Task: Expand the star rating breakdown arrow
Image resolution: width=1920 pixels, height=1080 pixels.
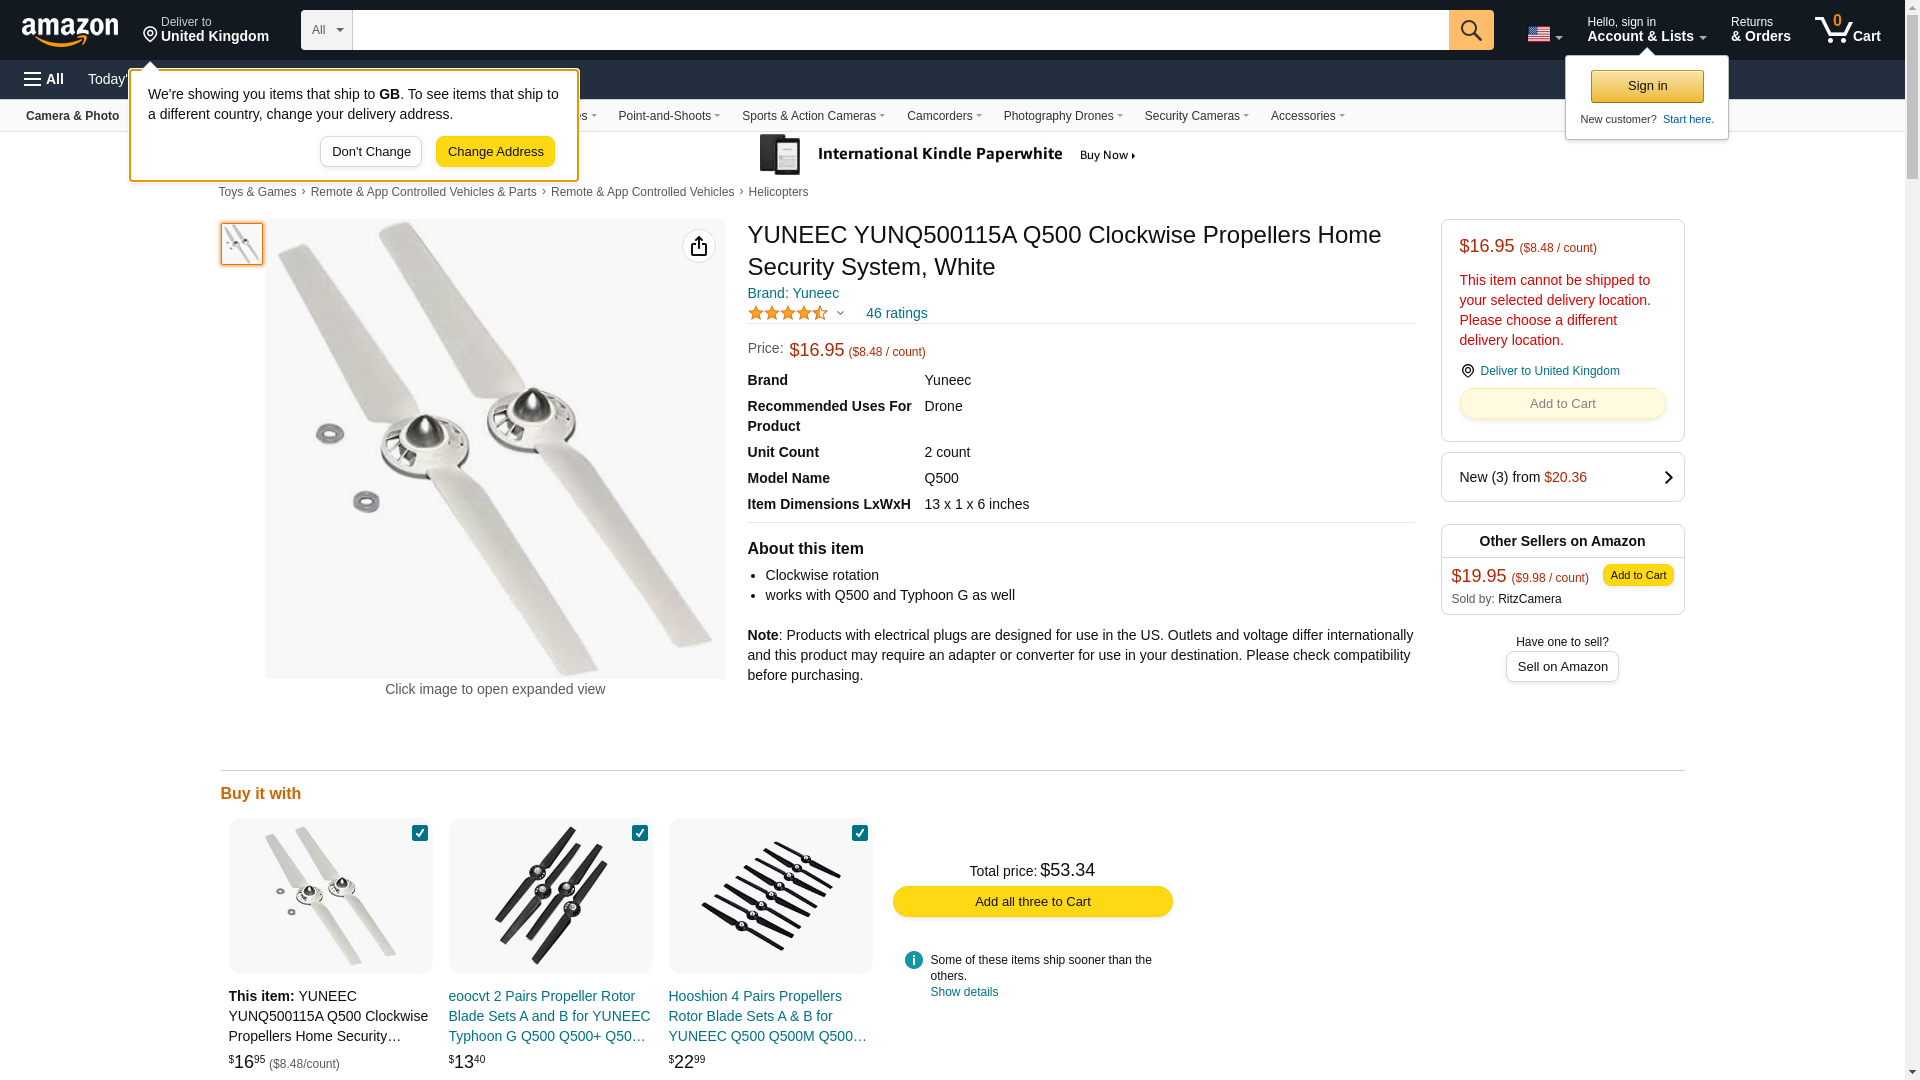Action: [840, 314]
